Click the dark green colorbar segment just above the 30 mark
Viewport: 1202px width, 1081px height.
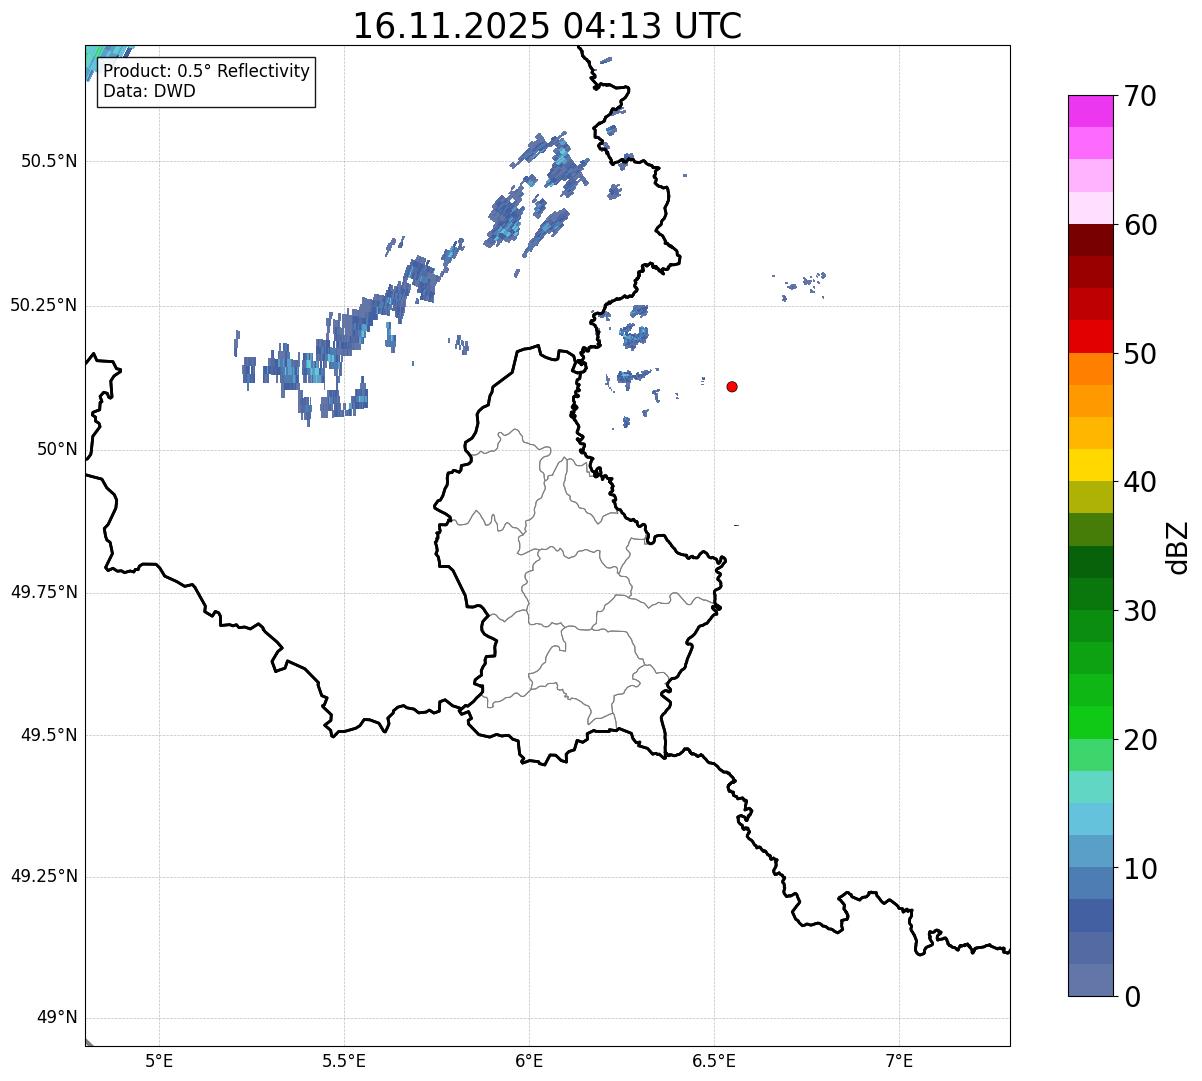(x=1090, y=594)
